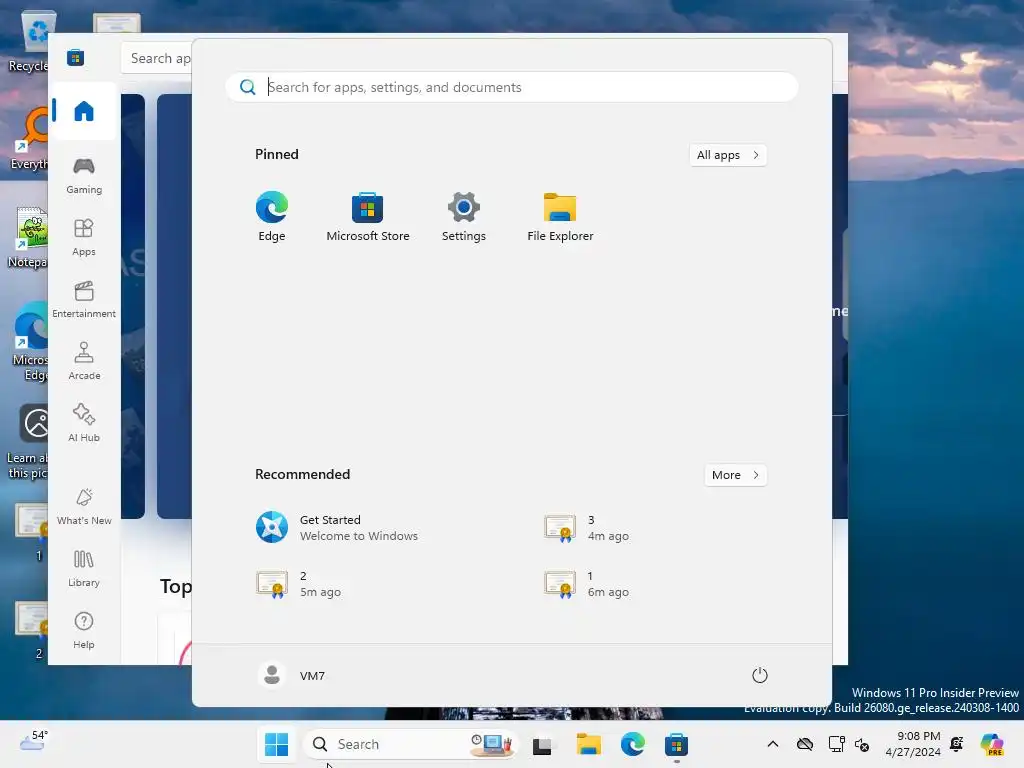Select the Recycle Bin desktop icon

pyautogui.click(x=31, y=42)
